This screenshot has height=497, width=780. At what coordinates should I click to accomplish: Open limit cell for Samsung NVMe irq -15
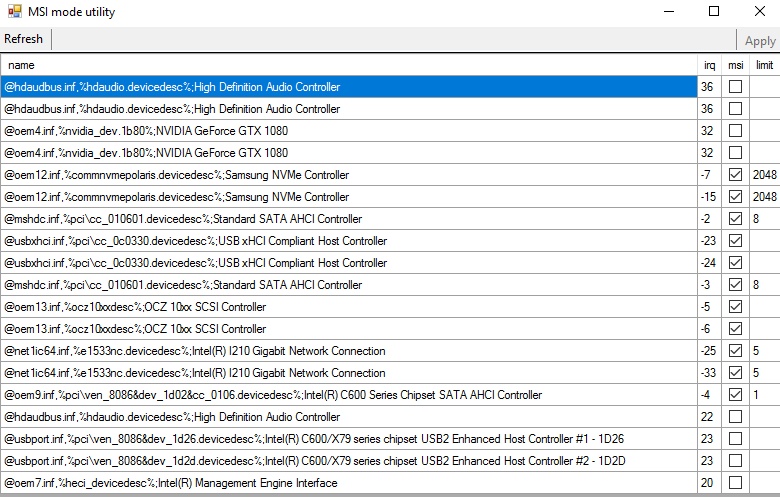pos(764,197)
